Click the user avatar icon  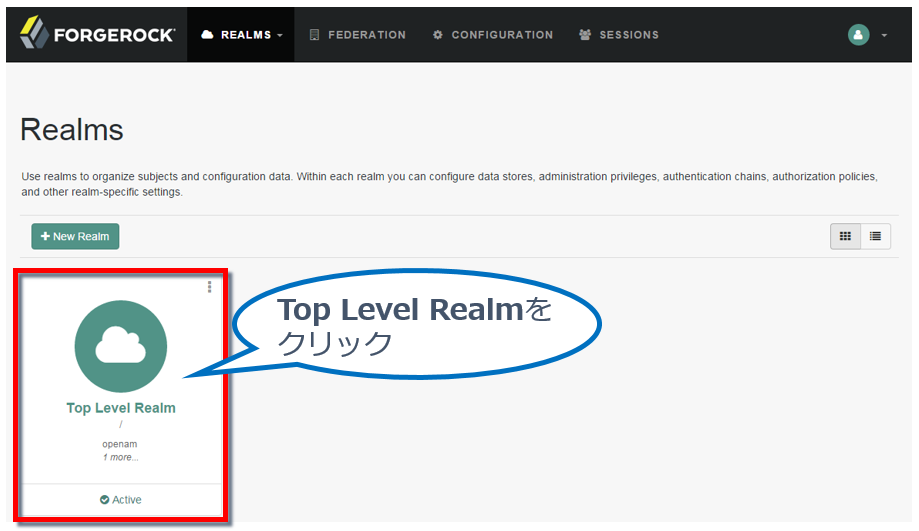[858, 35]
